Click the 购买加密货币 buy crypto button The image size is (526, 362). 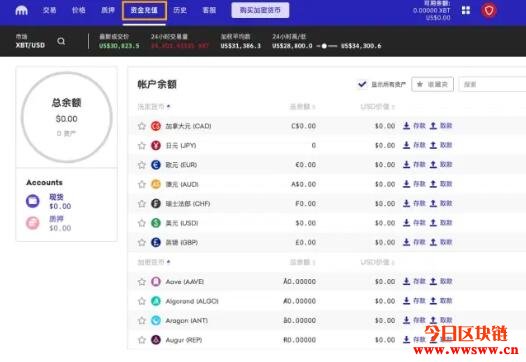pyautogui.click(x=260, y=10)
